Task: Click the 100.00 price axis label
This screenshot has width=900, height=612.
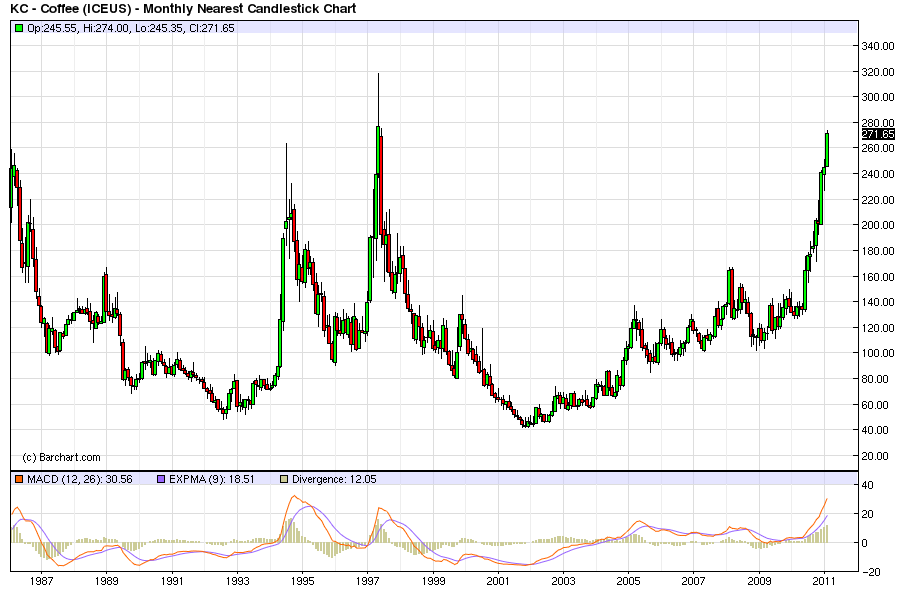Action: click(x=878, y=353)
